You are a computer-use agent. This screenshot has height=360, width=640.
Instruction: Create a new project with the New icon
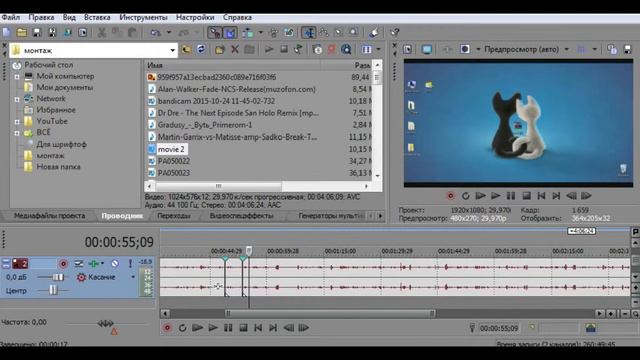point(7,33)
